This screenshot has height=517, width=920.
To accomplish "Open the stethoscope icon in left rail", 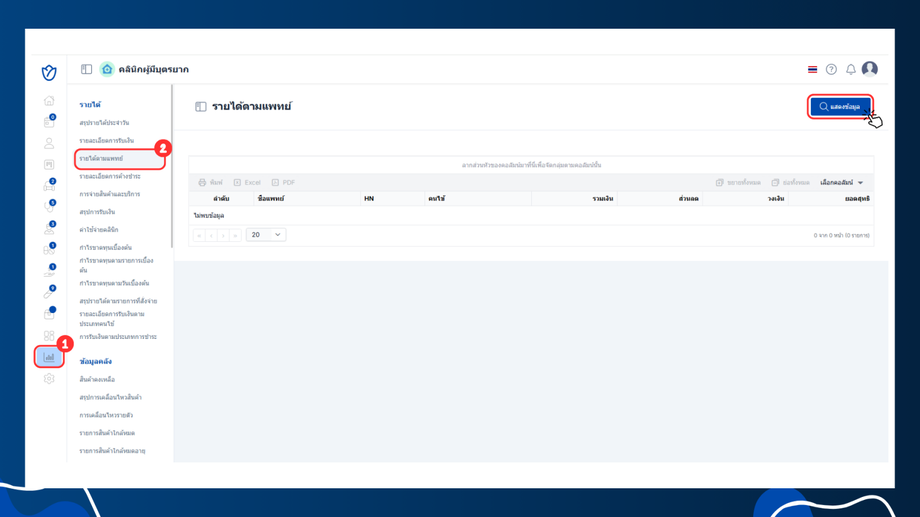I will pos(49,207).
